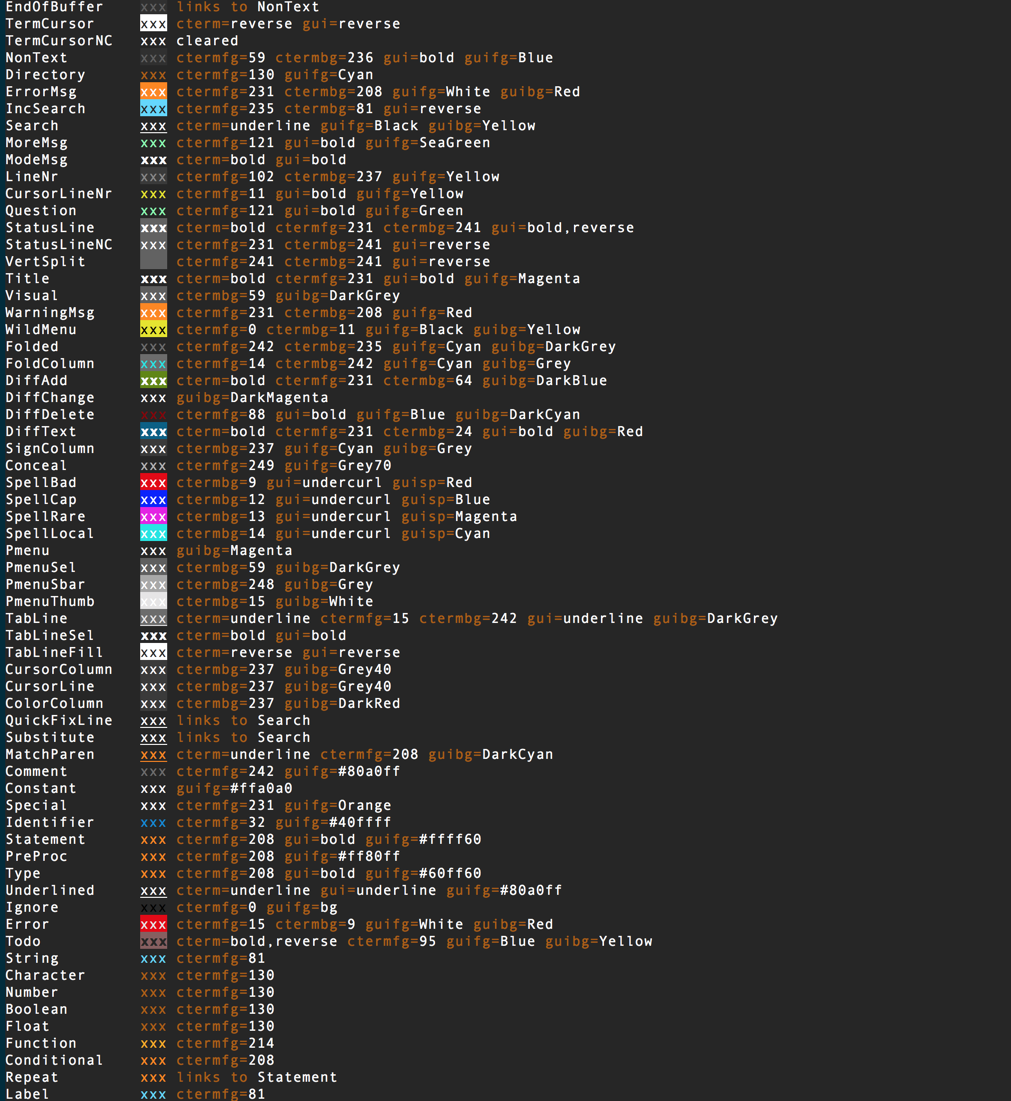The width and height of the screenshot is (1011, 1101).
Task: Click the MoreMsg group name
Action: point(37,143)
